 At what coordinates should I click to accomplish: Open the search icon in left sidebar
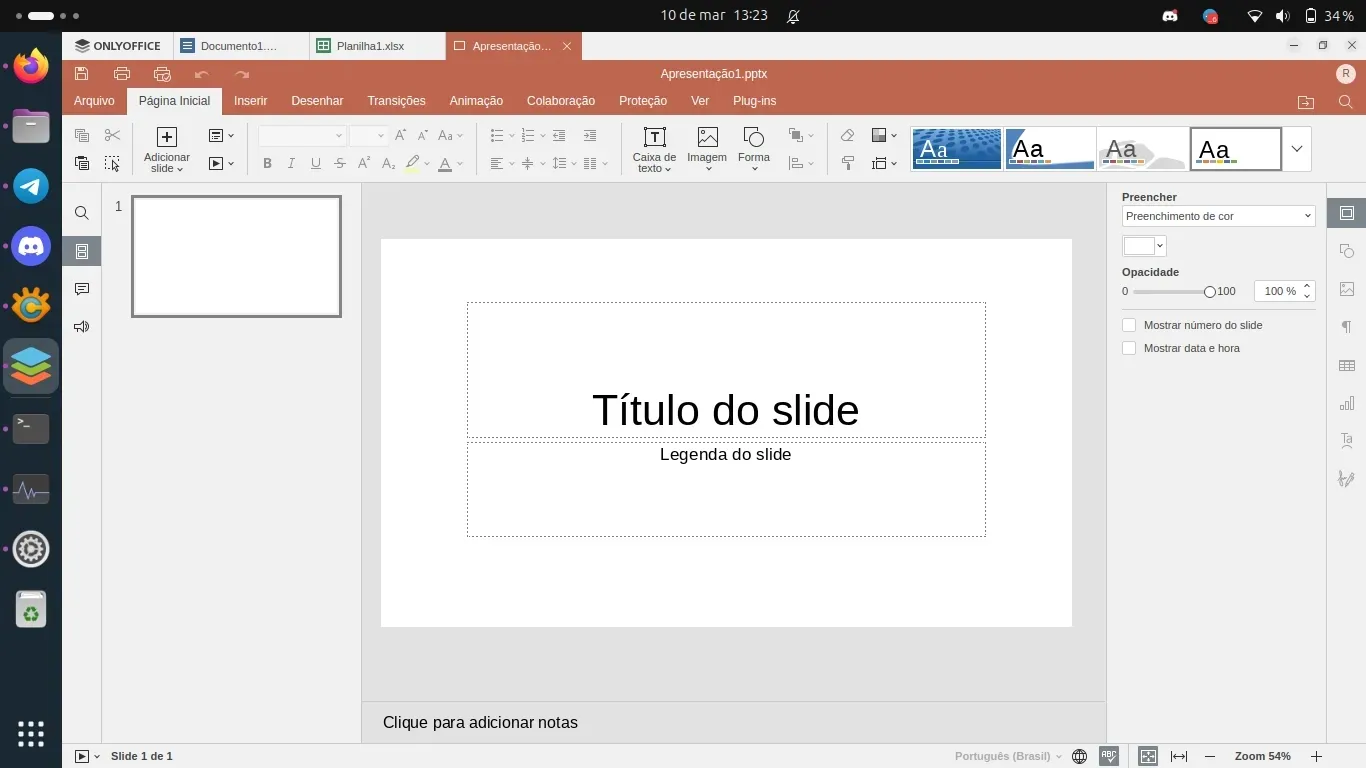82,213
